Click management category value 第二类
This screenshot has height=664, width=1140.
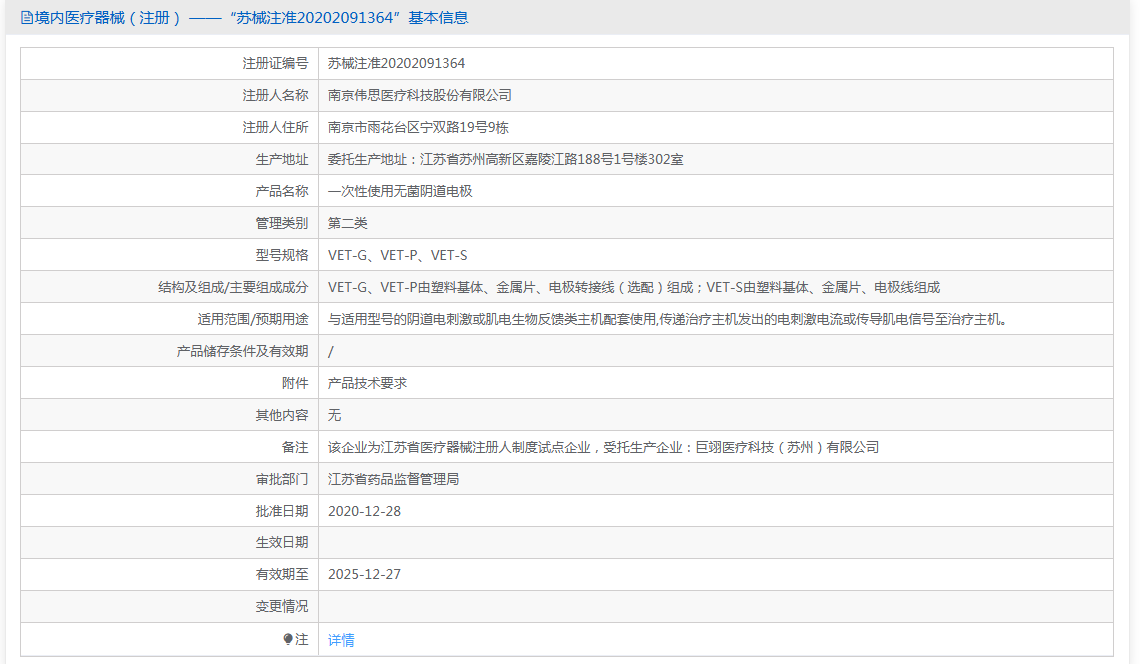348,223
